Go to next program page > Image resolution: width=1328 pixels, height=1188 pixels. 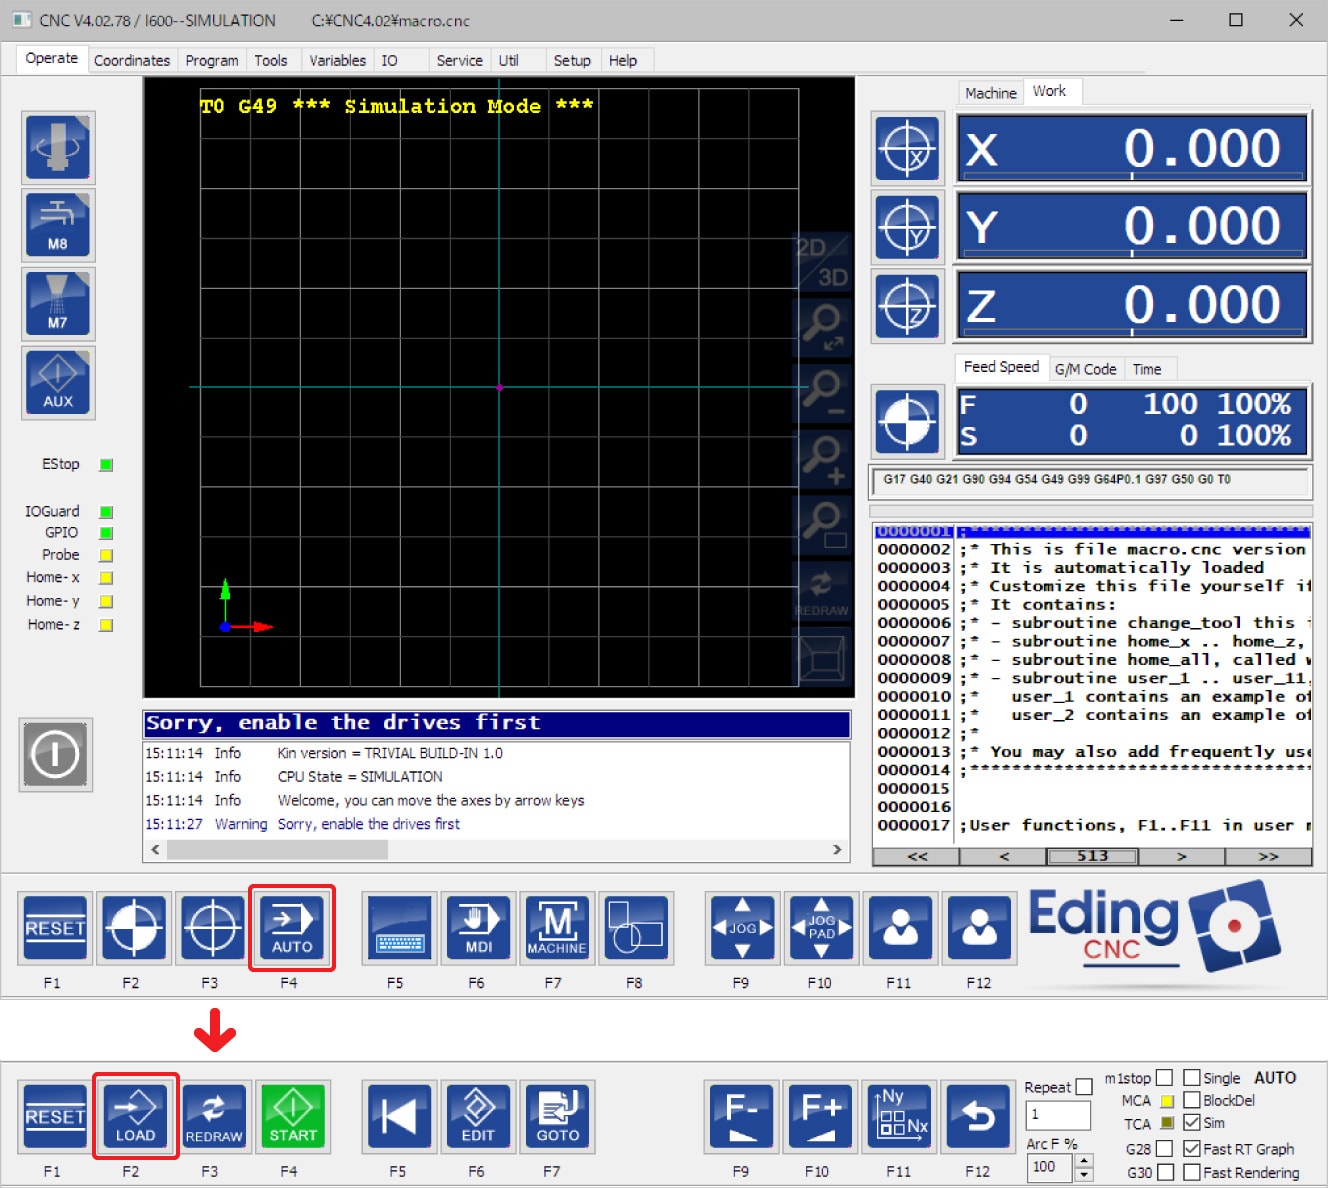pyautogui.click(x=1181, y=857)
